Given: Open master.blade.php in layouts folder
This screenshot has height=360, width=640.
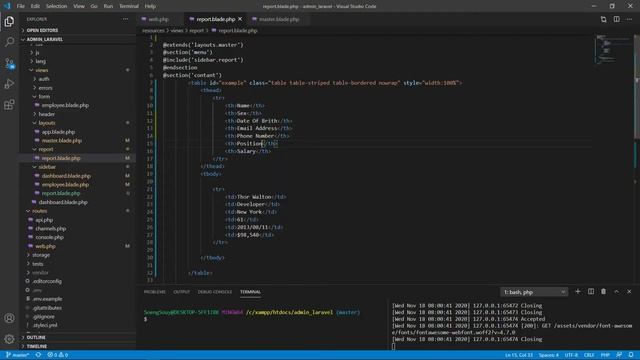Looking at the screenshot, I should click(62, 140).
